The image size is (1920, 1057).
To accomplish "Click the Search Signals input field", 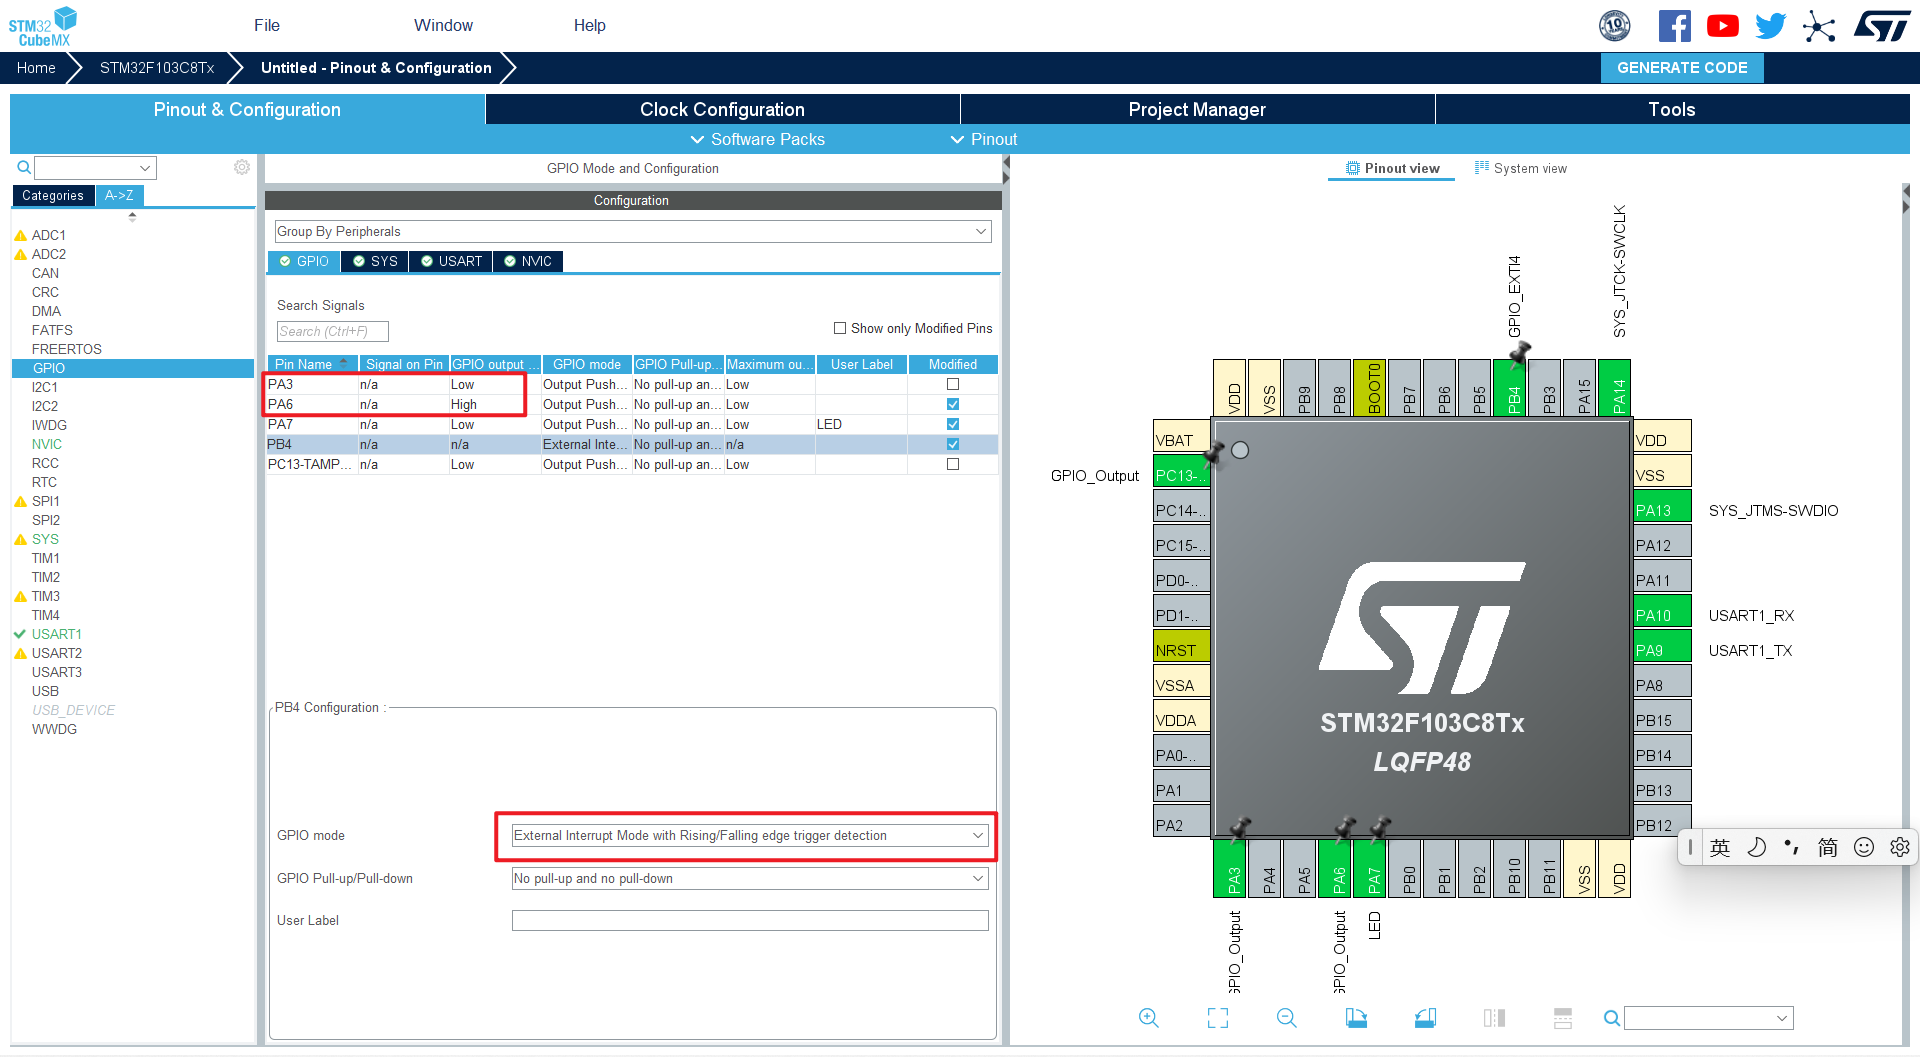I will [x=332, y=331].
